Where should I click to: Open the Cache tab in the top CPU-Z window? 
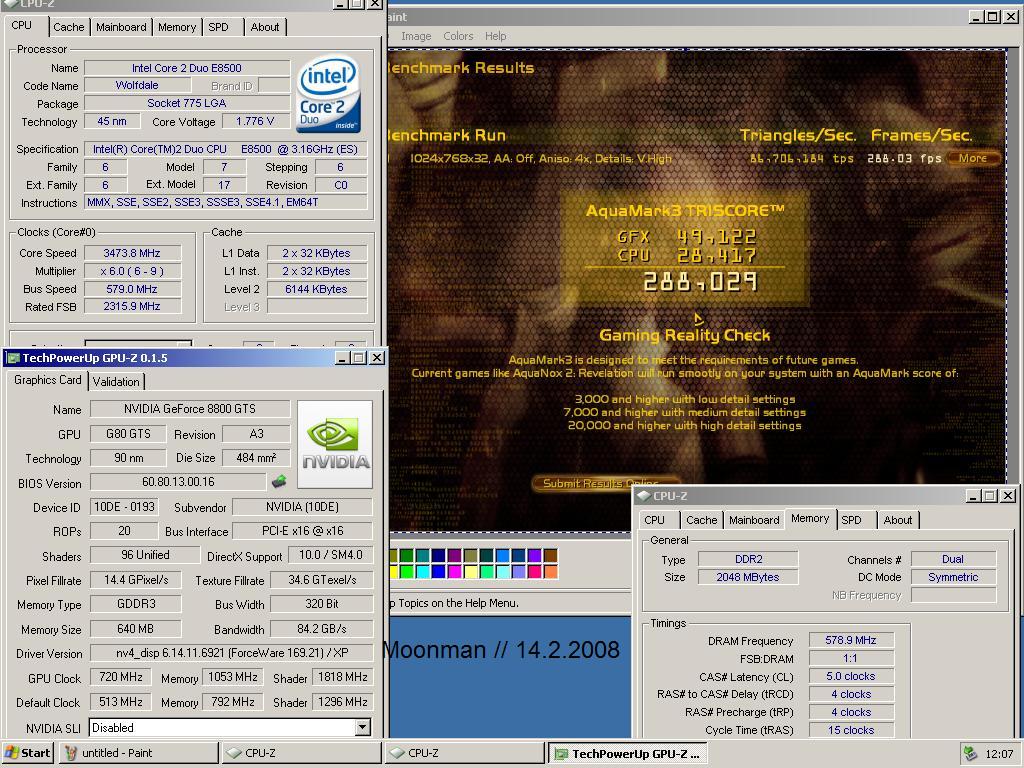69,27
